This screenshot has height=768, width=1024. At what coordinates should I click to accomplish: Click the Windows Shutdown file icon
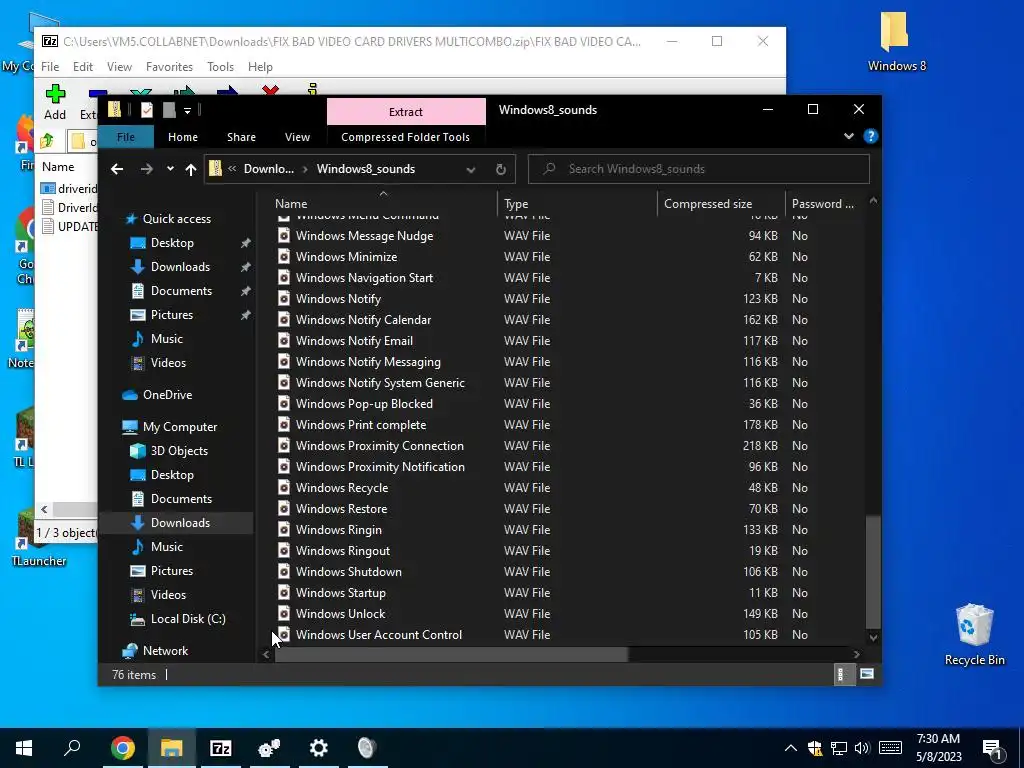[283, 571]
